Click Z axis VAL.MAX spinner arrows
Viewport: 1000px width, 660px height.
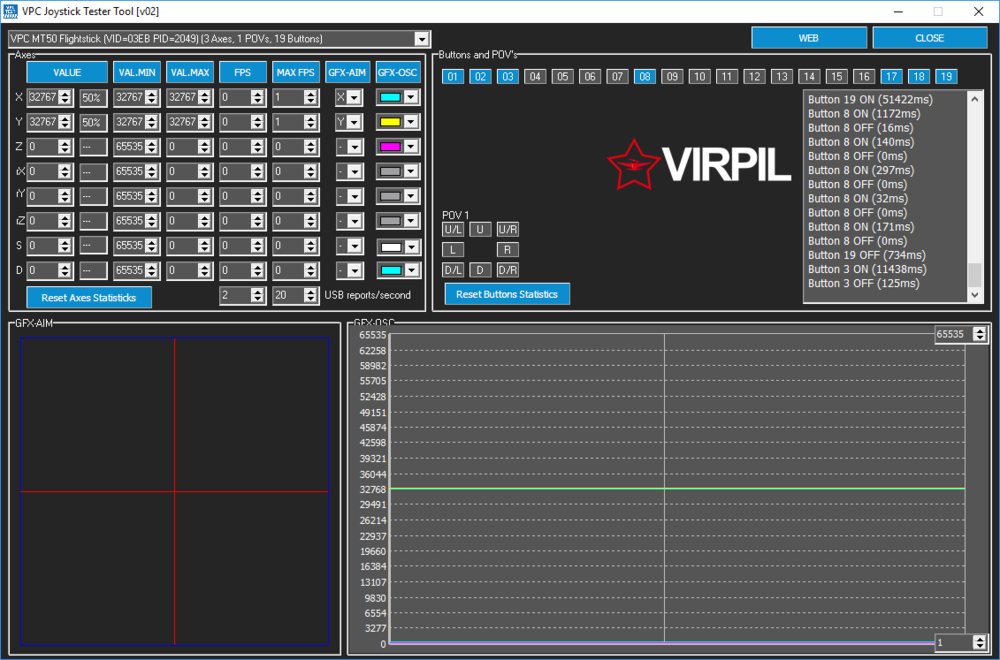click(205, 147)
